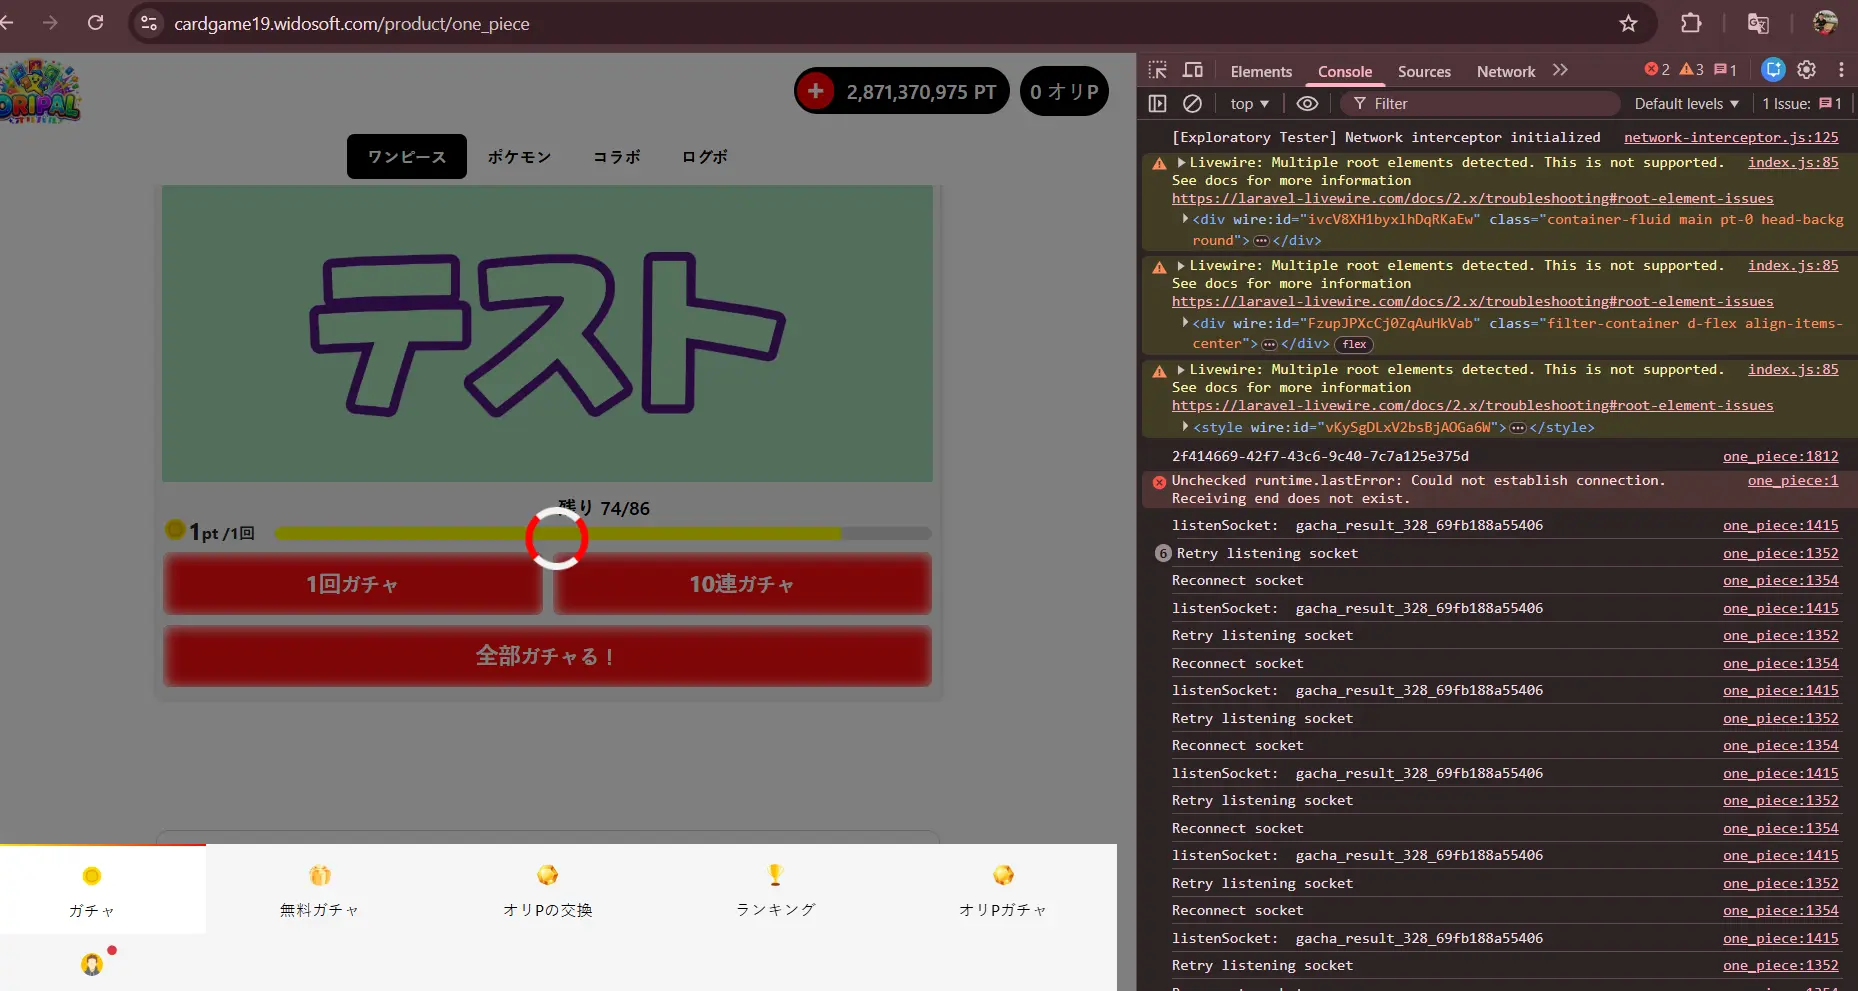Select the ログボ category tab
1858x991 pixels.
705,157
